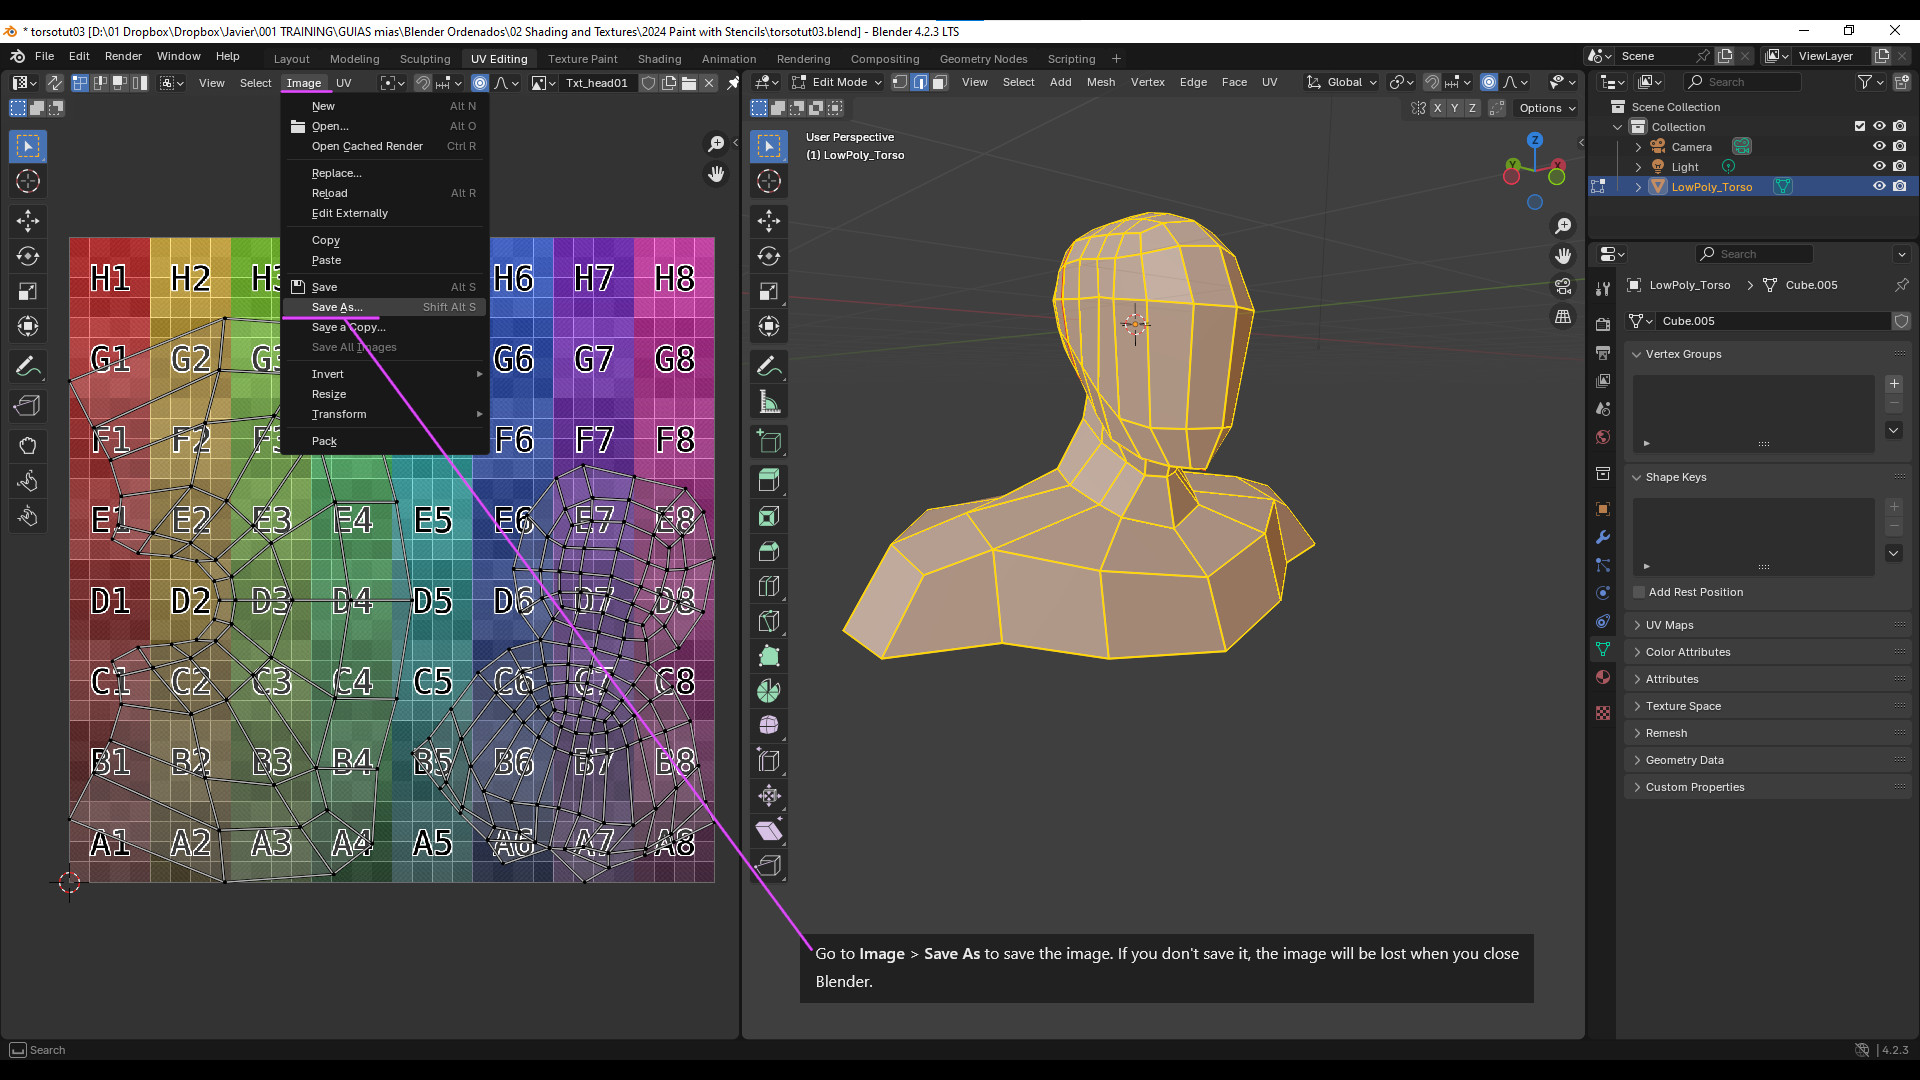Click the outliner Search field
The image size is (1920, 1080).
click(1742, 82)
